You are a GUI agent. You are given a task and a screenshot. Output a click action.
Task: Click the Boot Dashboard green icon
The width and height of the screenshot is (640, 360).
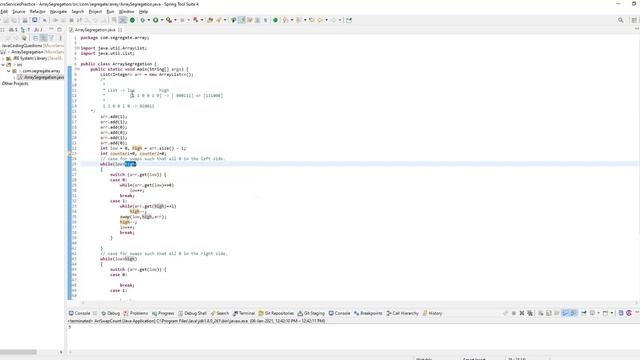point(132,20)
